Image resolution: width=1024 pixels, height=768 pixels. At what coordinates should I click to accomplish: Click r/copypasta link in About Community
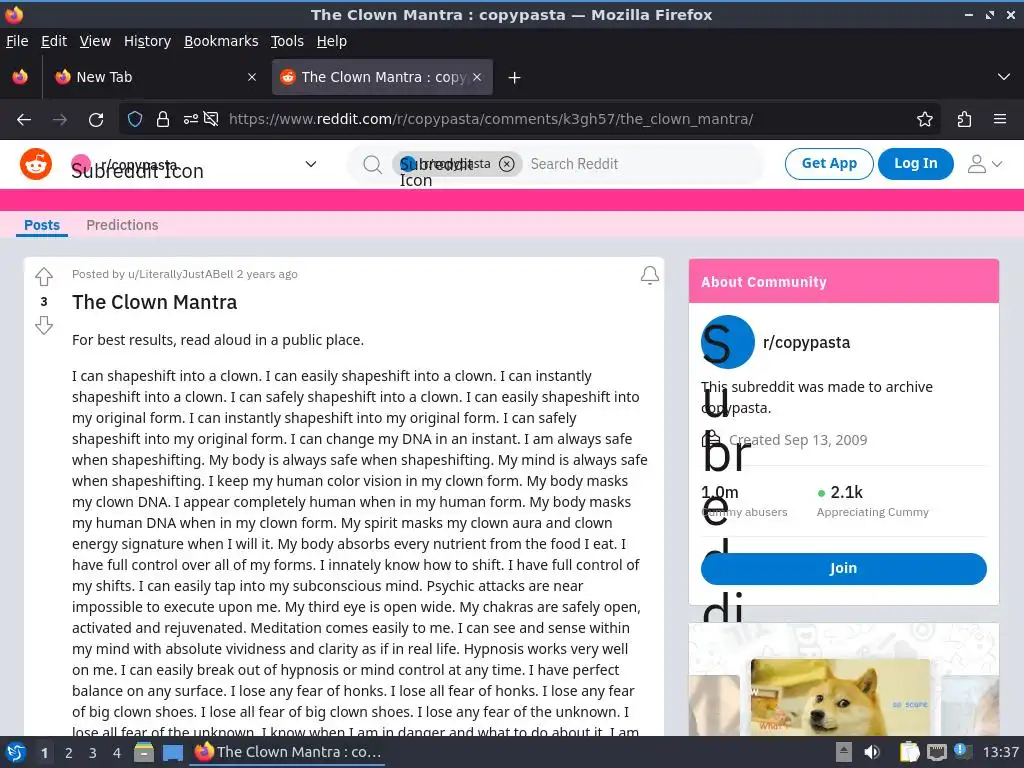806,342
